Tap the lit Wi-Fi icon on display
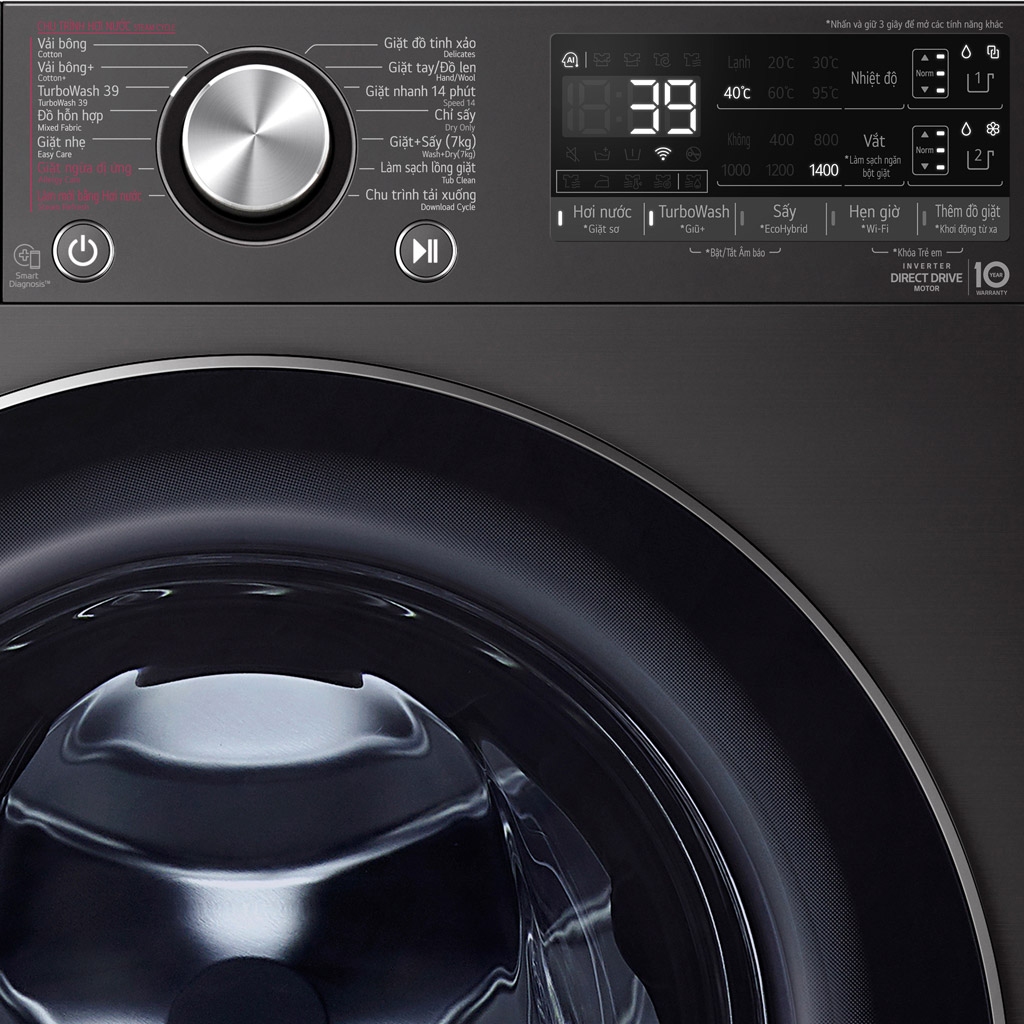This screenshot has height=1024, width=1024. [662, 153]
